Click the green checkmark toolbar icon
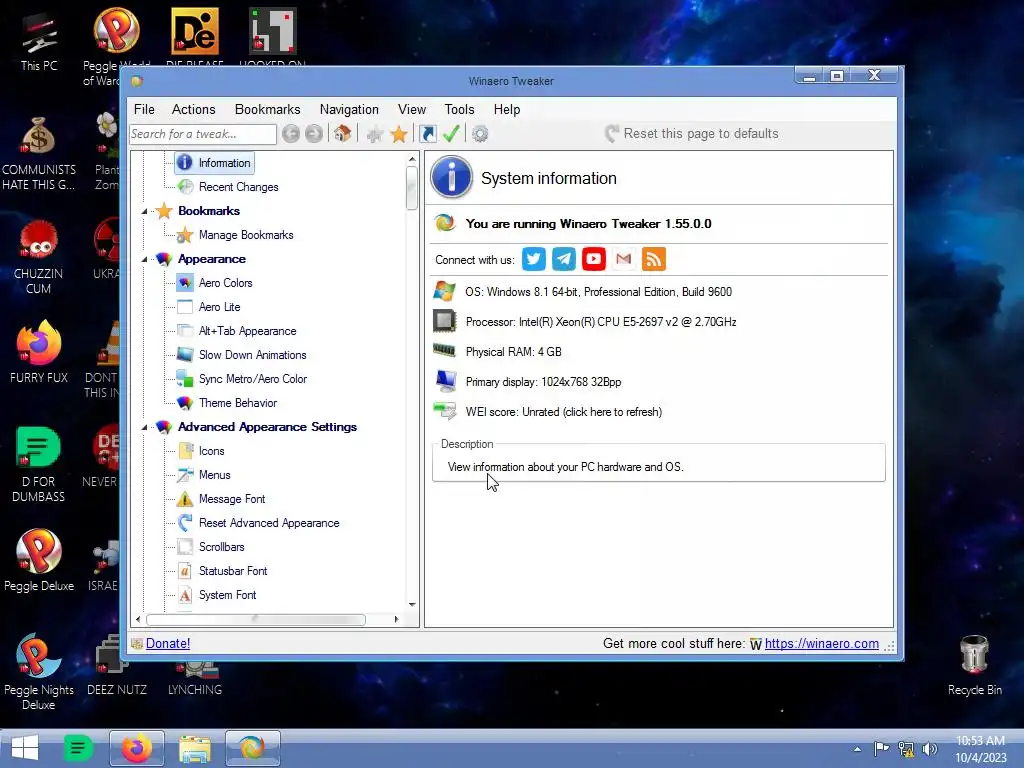Screen dimensions: 1024x768 tap(451, 134)
